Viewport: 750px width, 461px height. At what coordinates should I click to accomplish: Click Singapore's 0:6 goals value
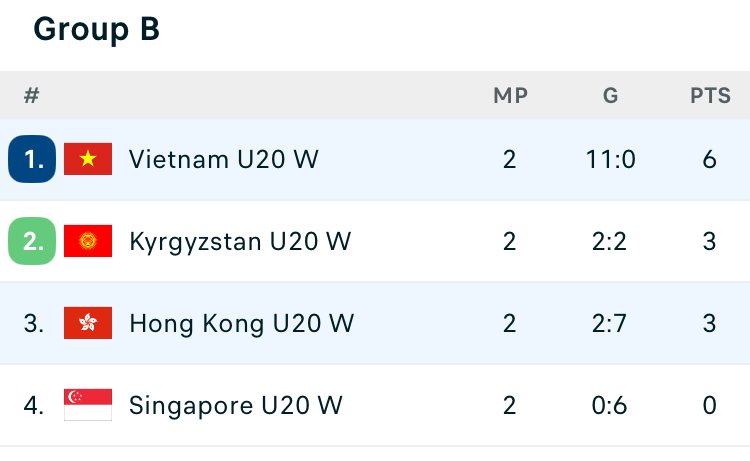609,406
